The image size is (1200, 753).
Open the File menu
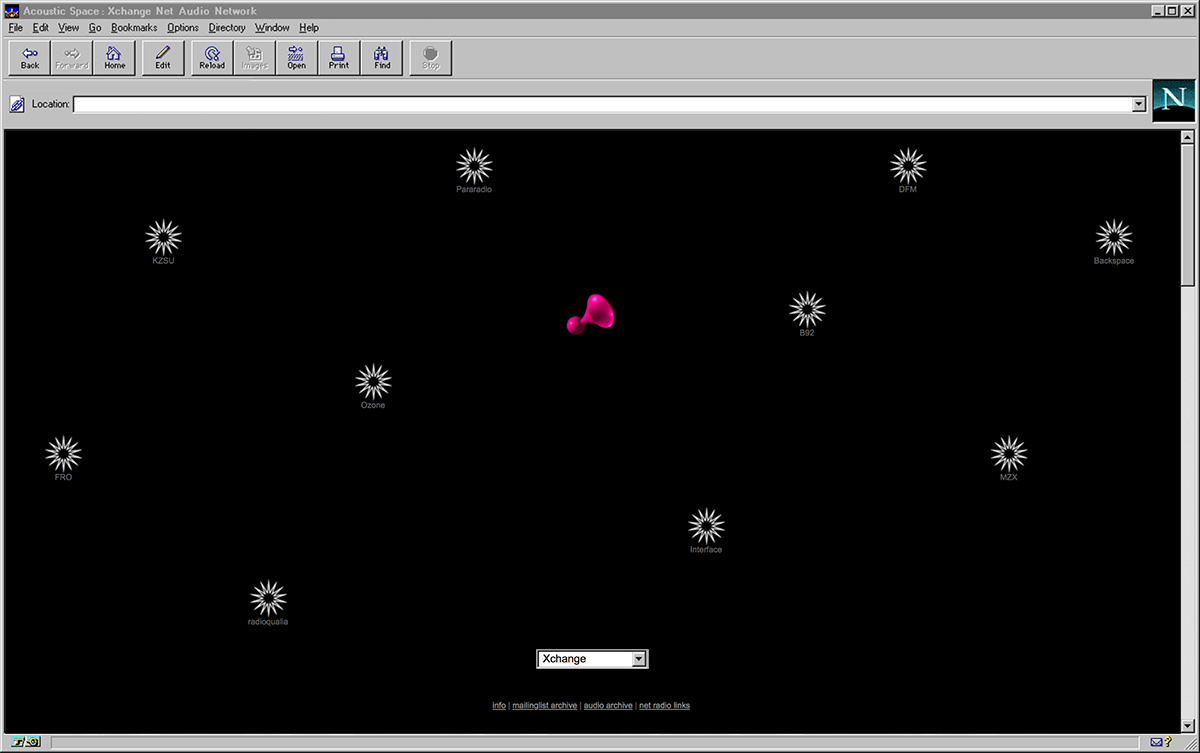(15, 28)
